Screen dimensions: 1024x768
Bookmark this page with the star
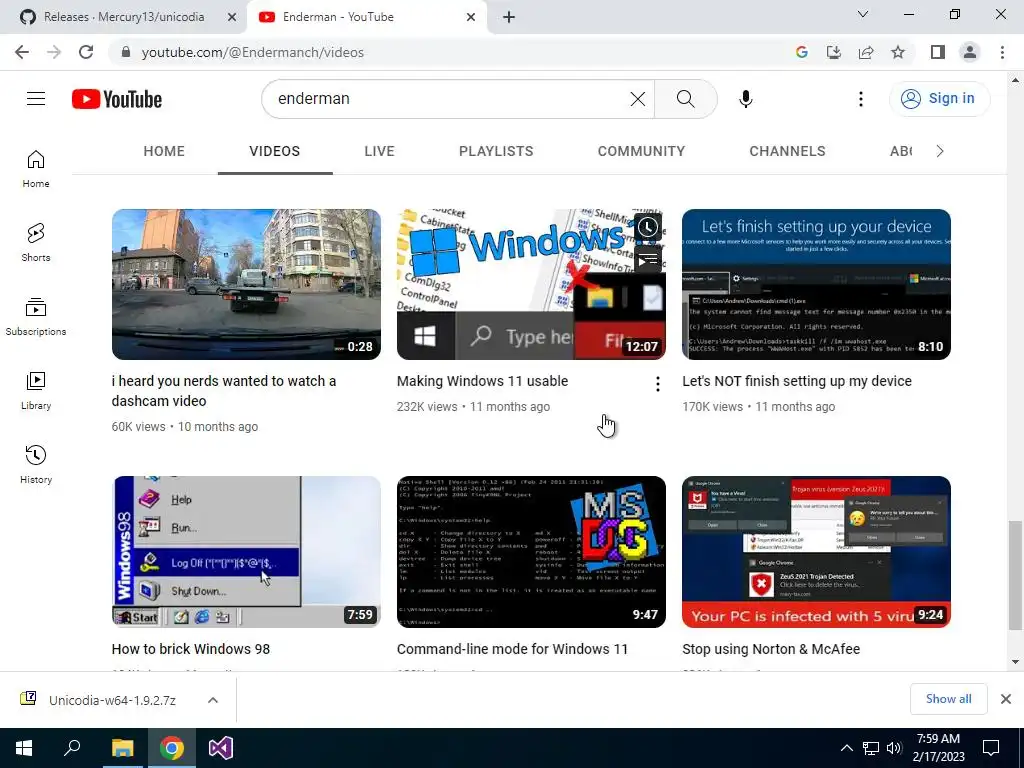coord(898,52)
